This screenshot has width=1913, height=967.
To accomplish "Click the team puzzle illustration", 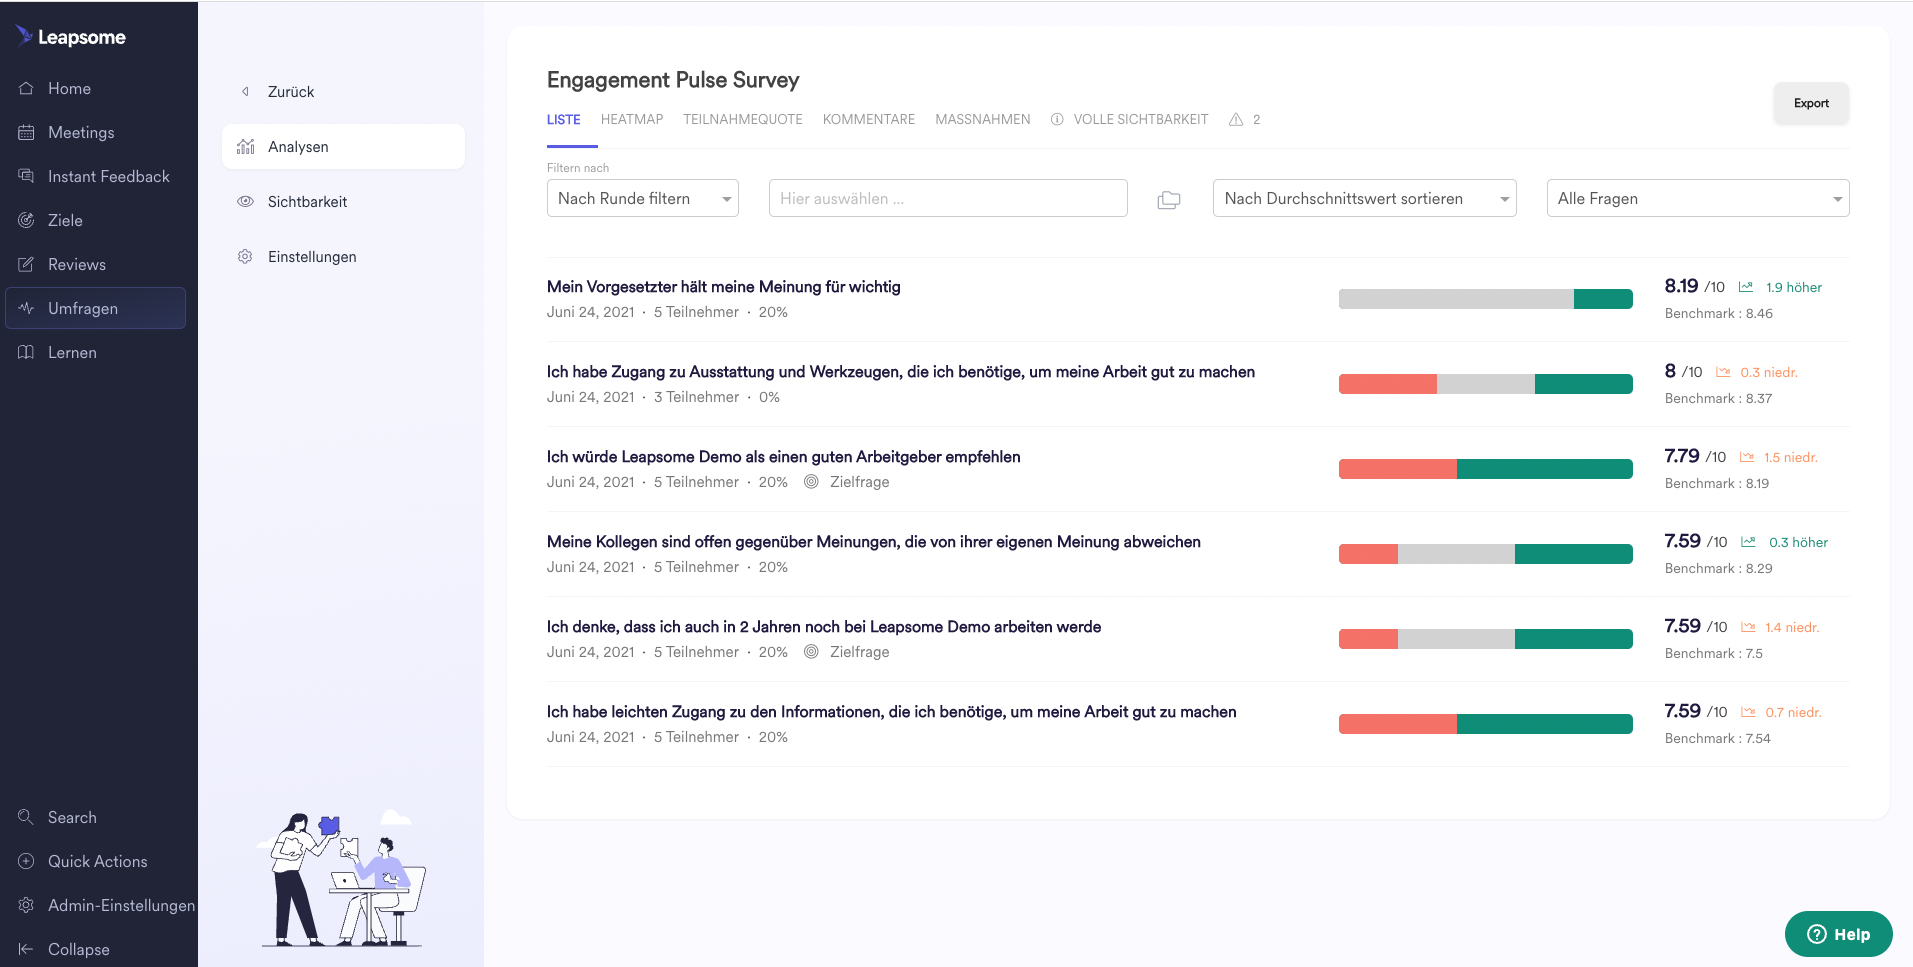I will point(343,878).
